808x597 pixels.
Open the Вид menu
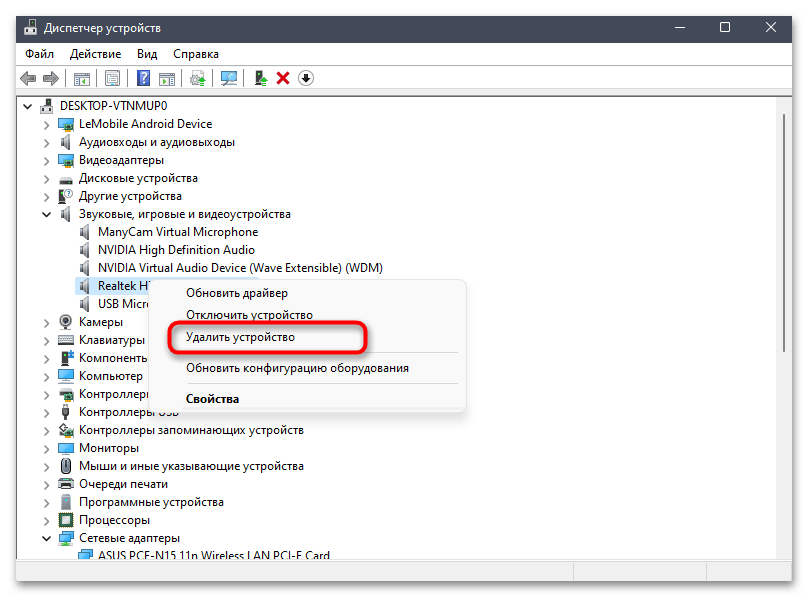(147, 54)
